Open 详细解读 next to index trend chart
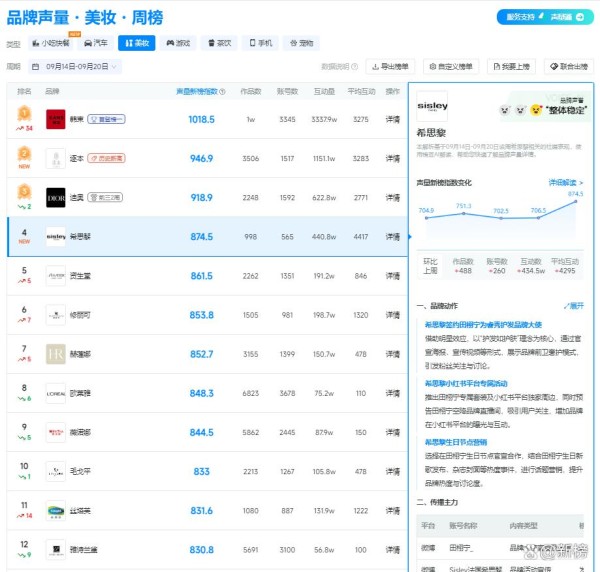The height and width of the screenshot is (572, 600). tap(566, 183)
